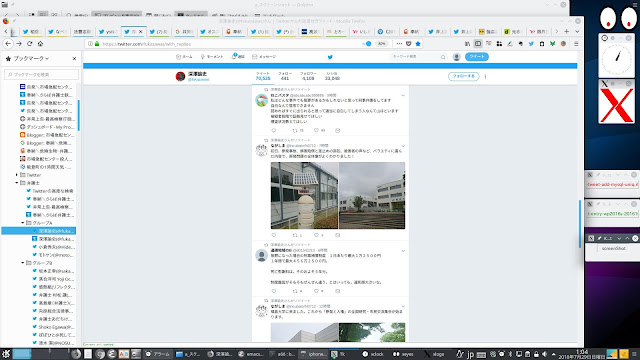
Task: Switch to the tab with (7) count
Action: [x=158, y=31]
